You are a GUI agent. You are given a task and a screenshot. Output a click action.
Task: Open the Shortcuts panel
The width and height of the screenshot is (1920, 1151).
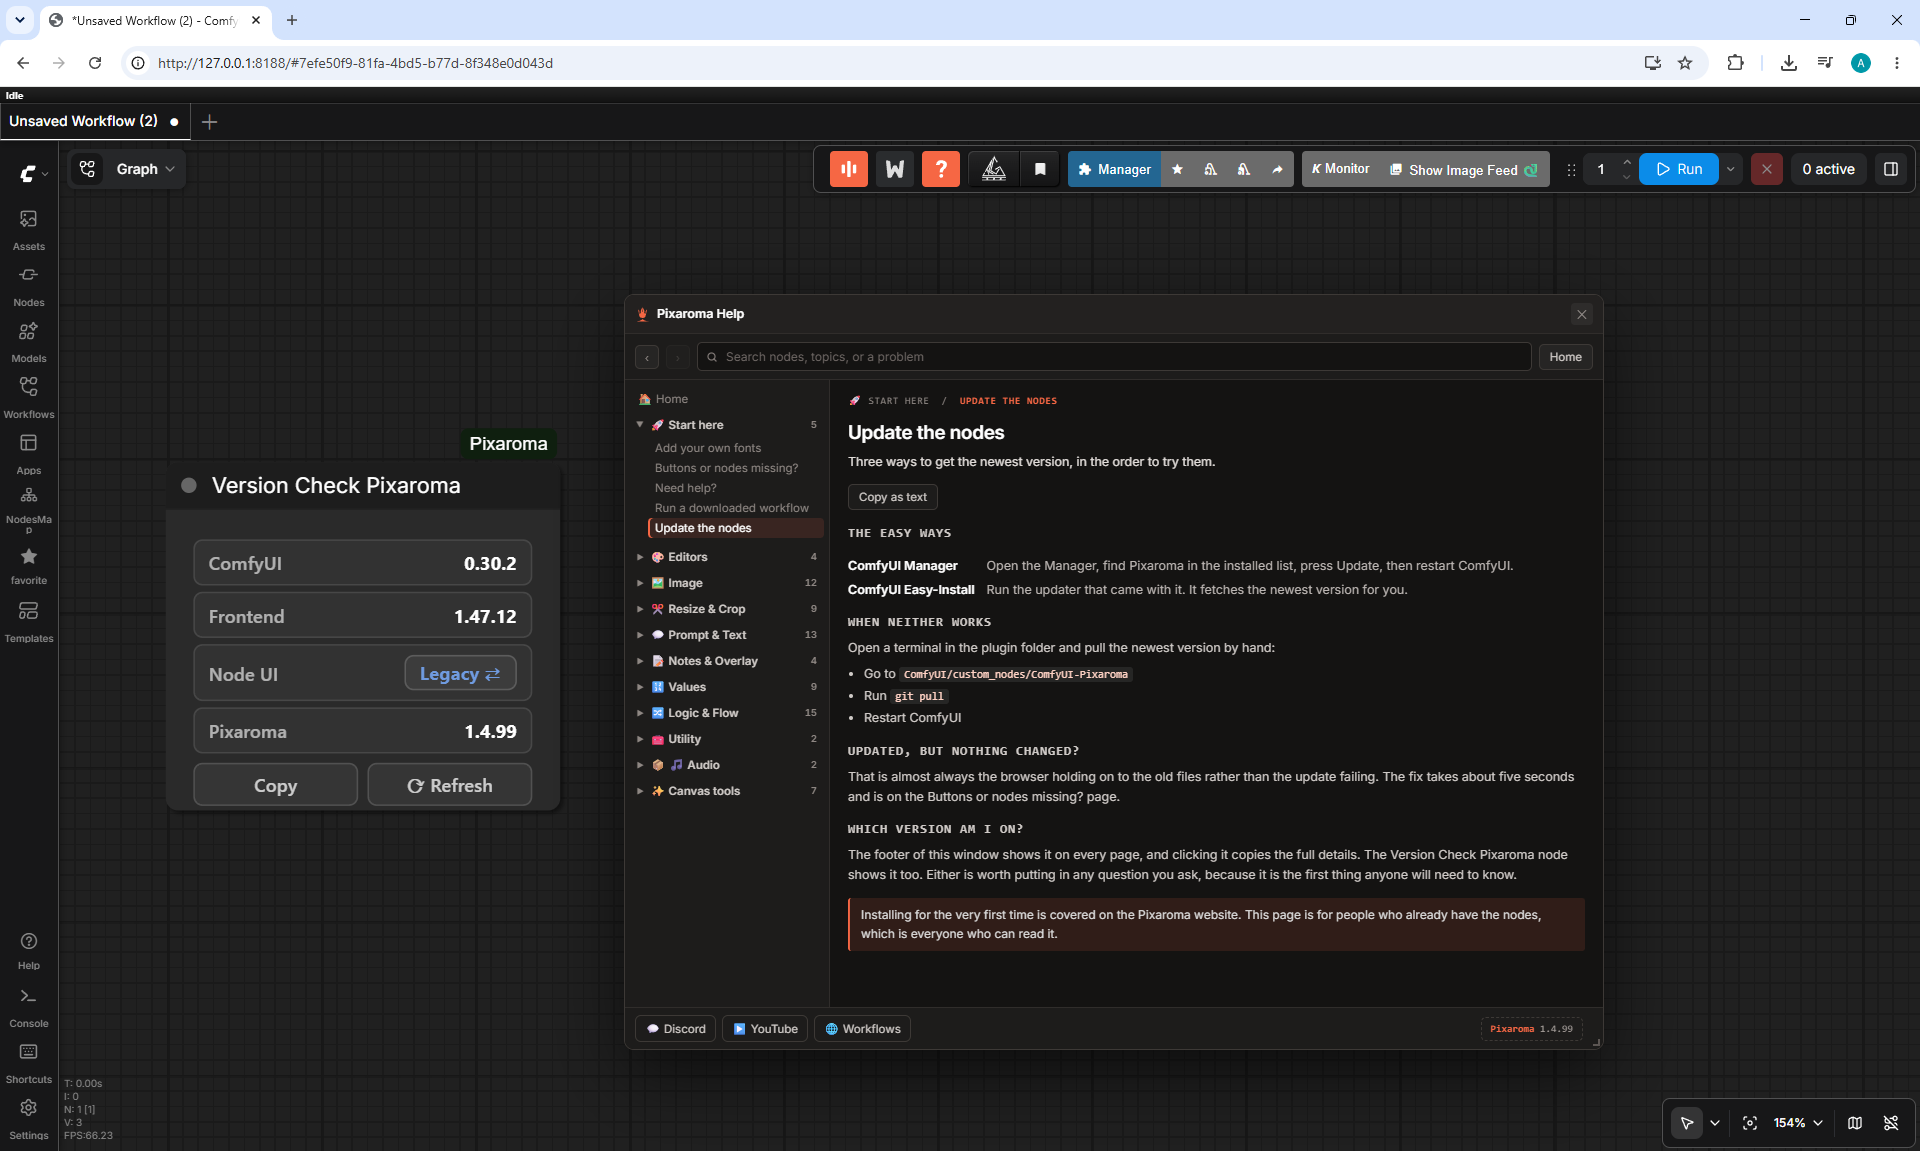click(28, 1063)
